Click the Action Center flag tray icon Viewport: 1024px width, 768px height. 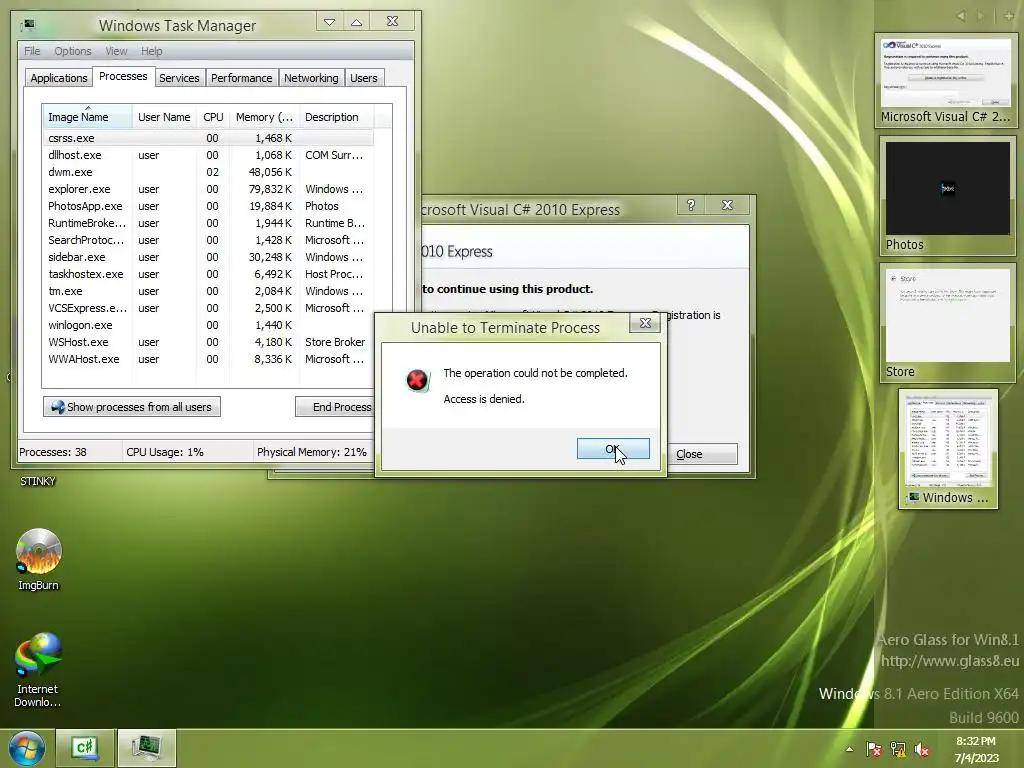[874, 749]
